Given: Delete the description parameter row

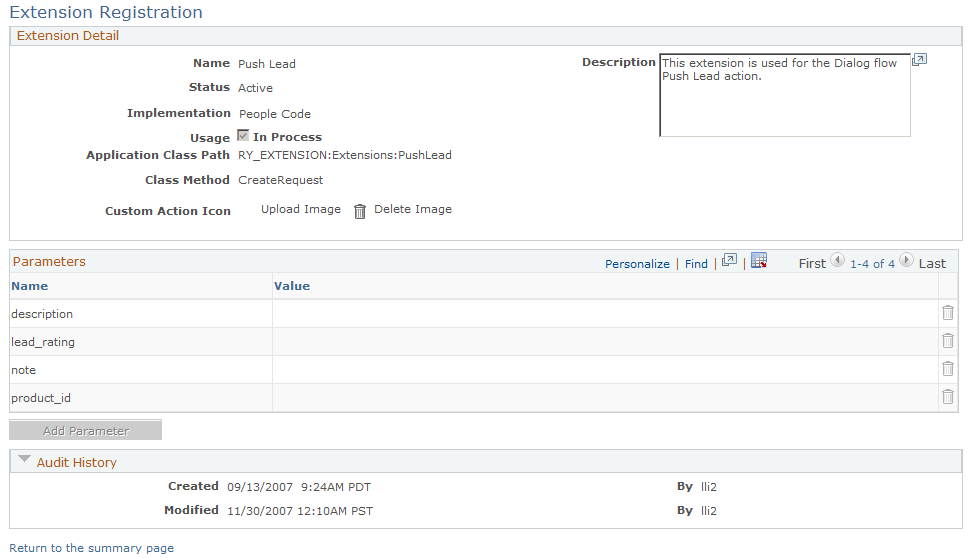Looking at the screenshot, I should pyautogui.click(x=948, y=313).
